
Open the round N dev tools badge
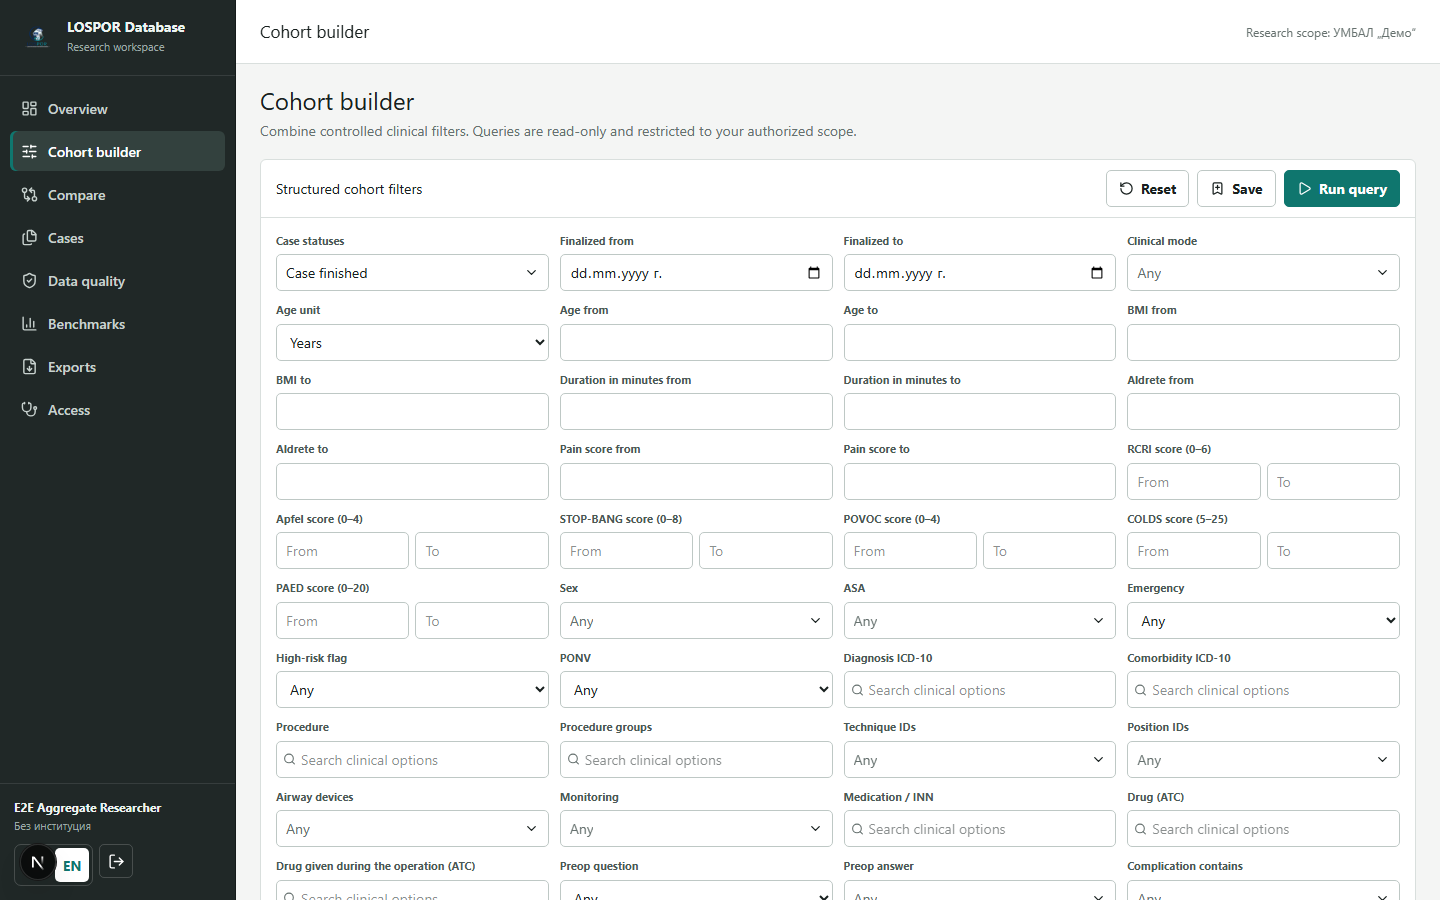tap(37, 862)
